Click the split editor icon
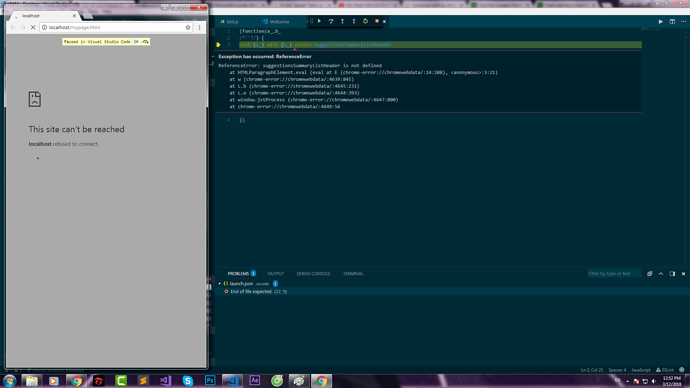 click(672, 22)
